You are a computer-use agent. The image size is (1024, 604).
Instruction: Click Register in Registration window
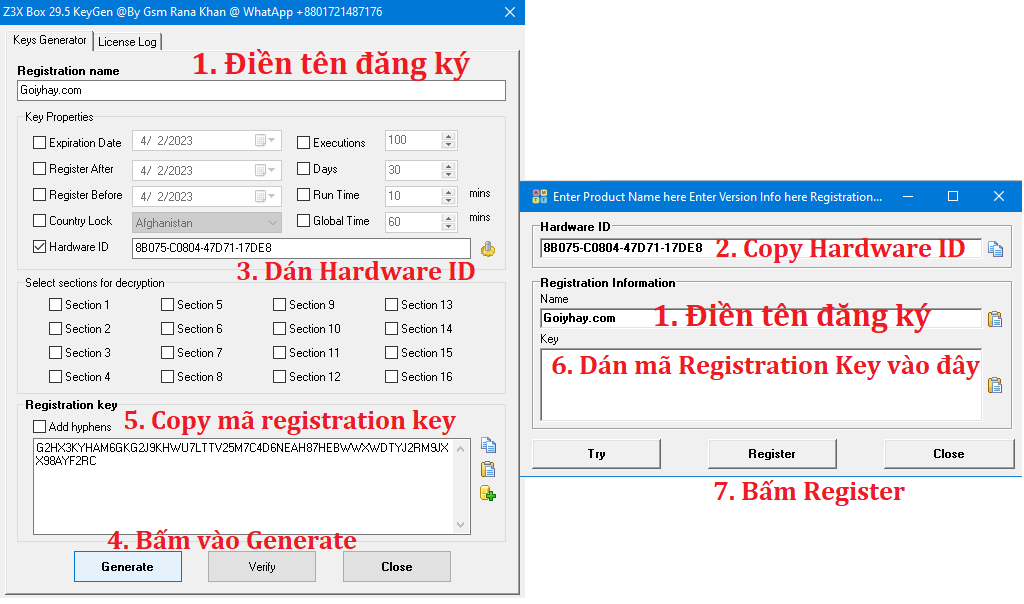[772, 454]
